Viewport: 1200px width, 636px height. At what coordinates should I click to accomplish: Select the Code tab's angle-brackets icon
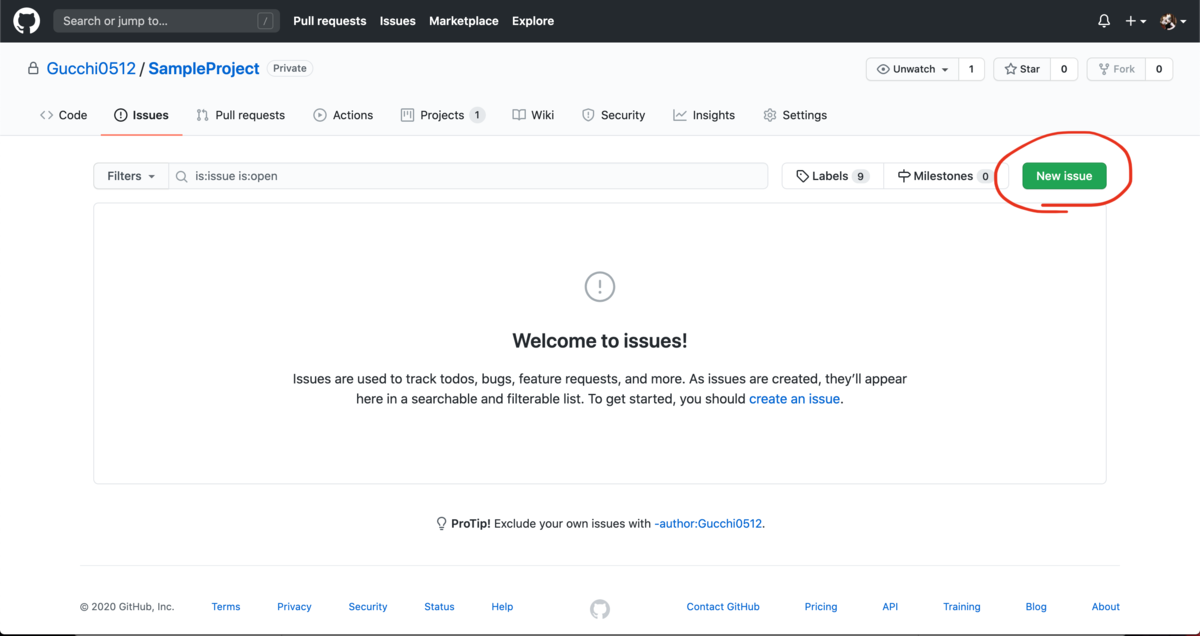48,115
